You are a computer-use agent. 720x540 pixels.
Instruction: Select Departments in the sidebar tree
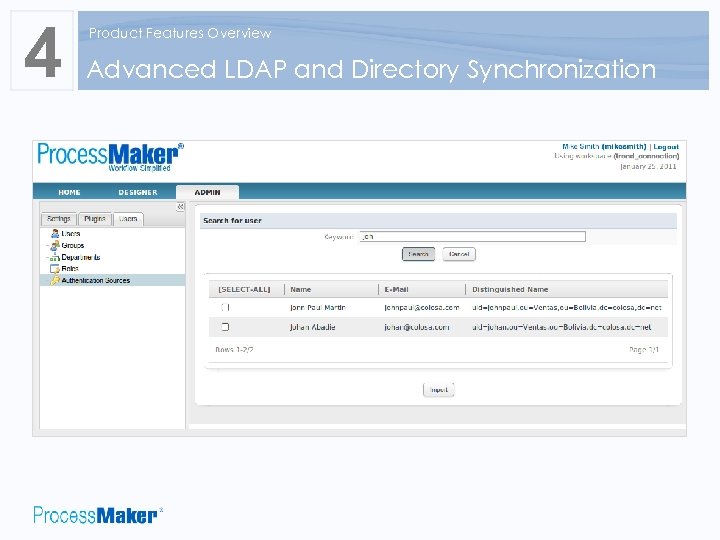pos(81,258)
